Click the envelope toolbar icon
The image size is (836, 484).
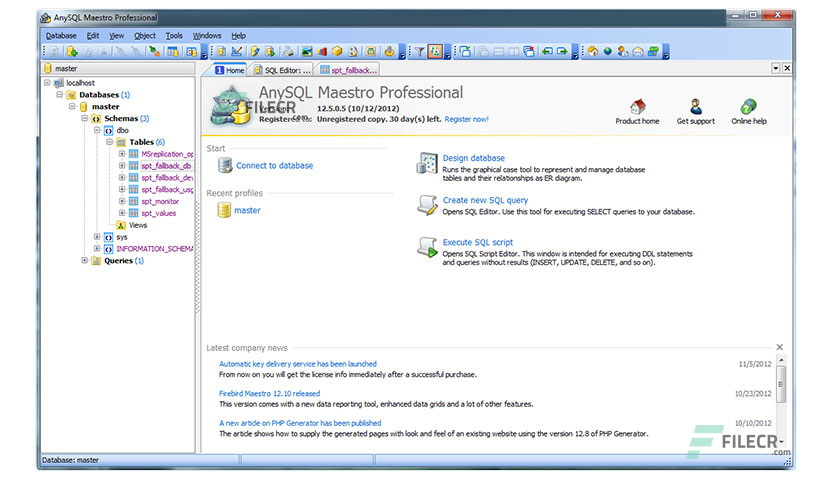pos(638,52)
